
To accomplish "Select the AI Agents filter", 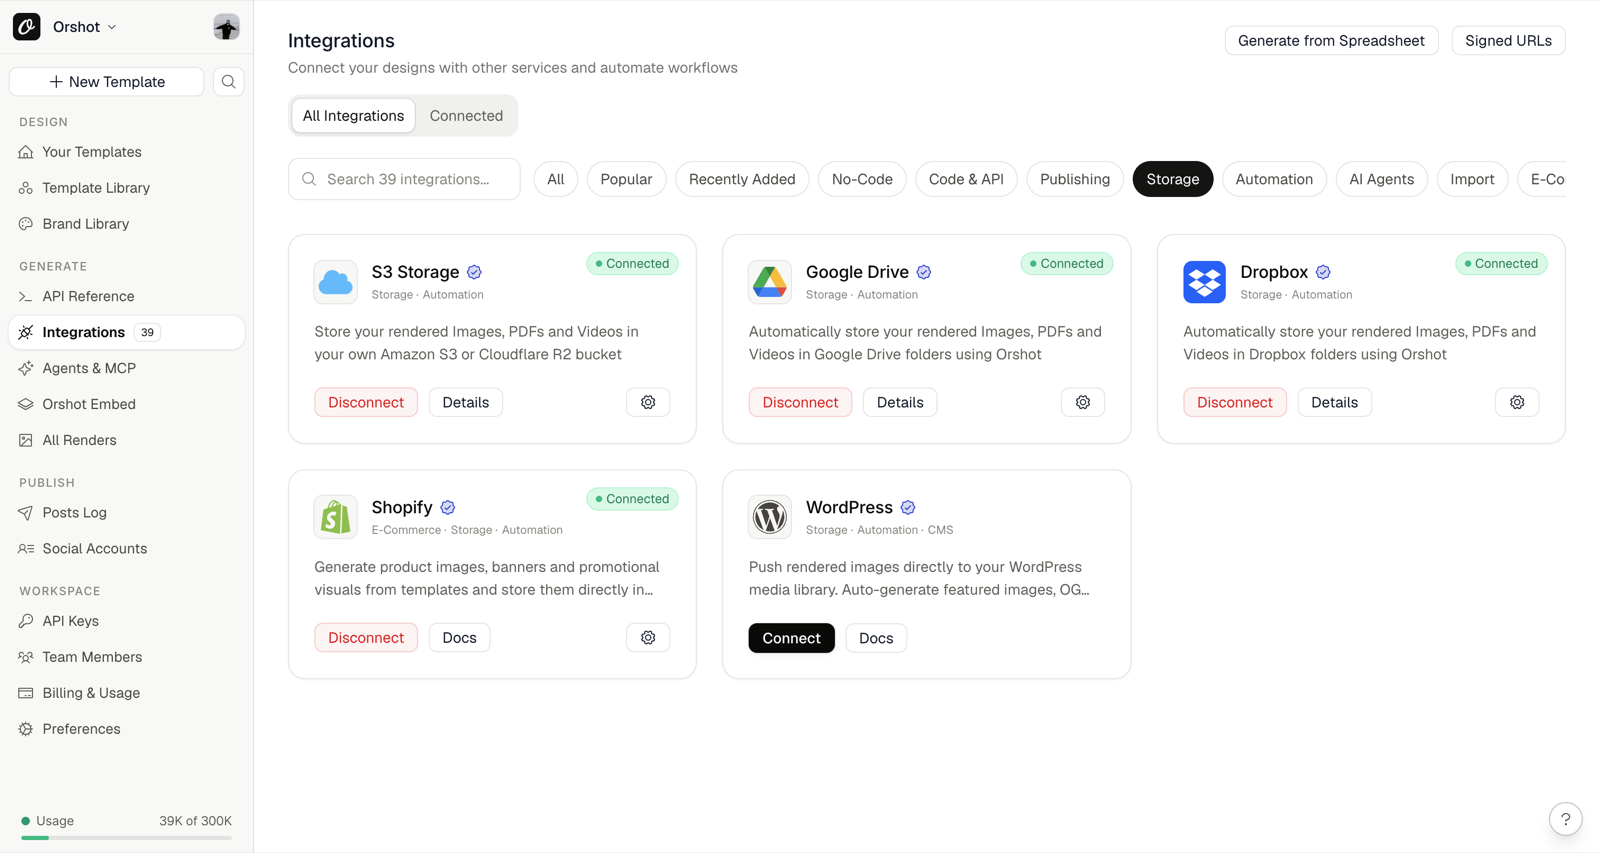I will point(1381,179).
